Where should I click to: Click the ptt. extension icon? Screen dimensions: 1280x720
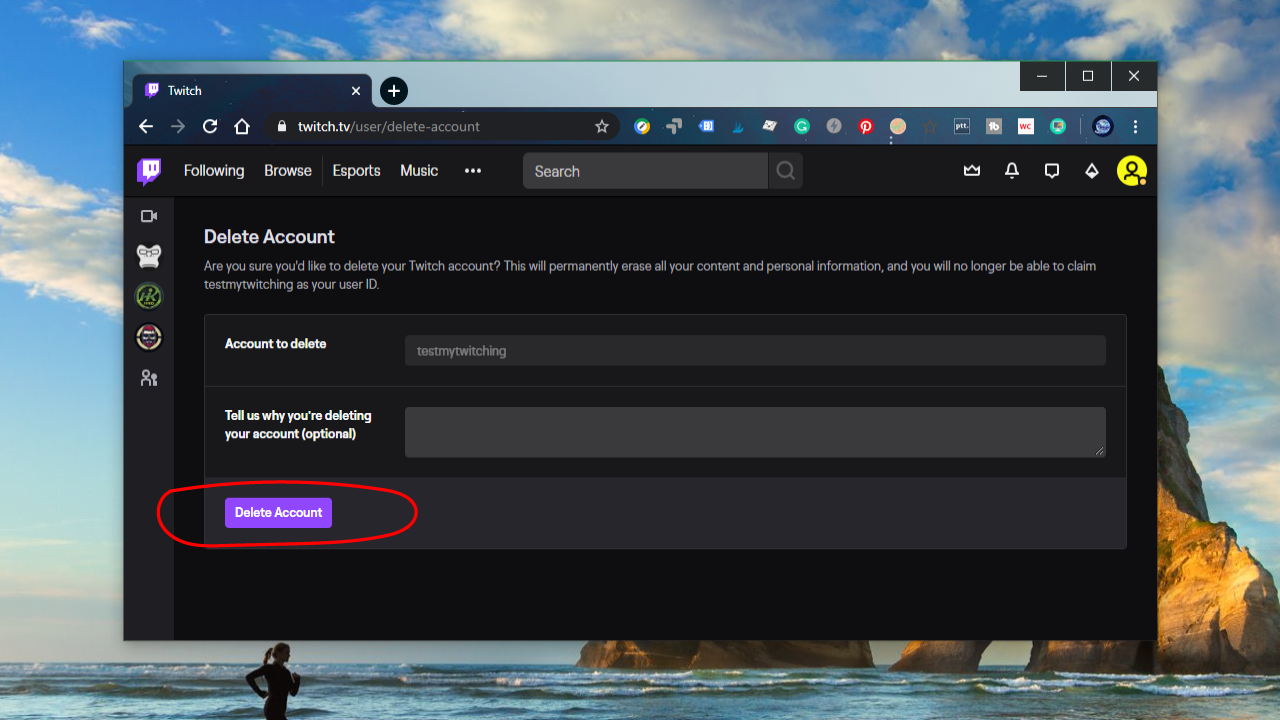[x=962, y=127]
